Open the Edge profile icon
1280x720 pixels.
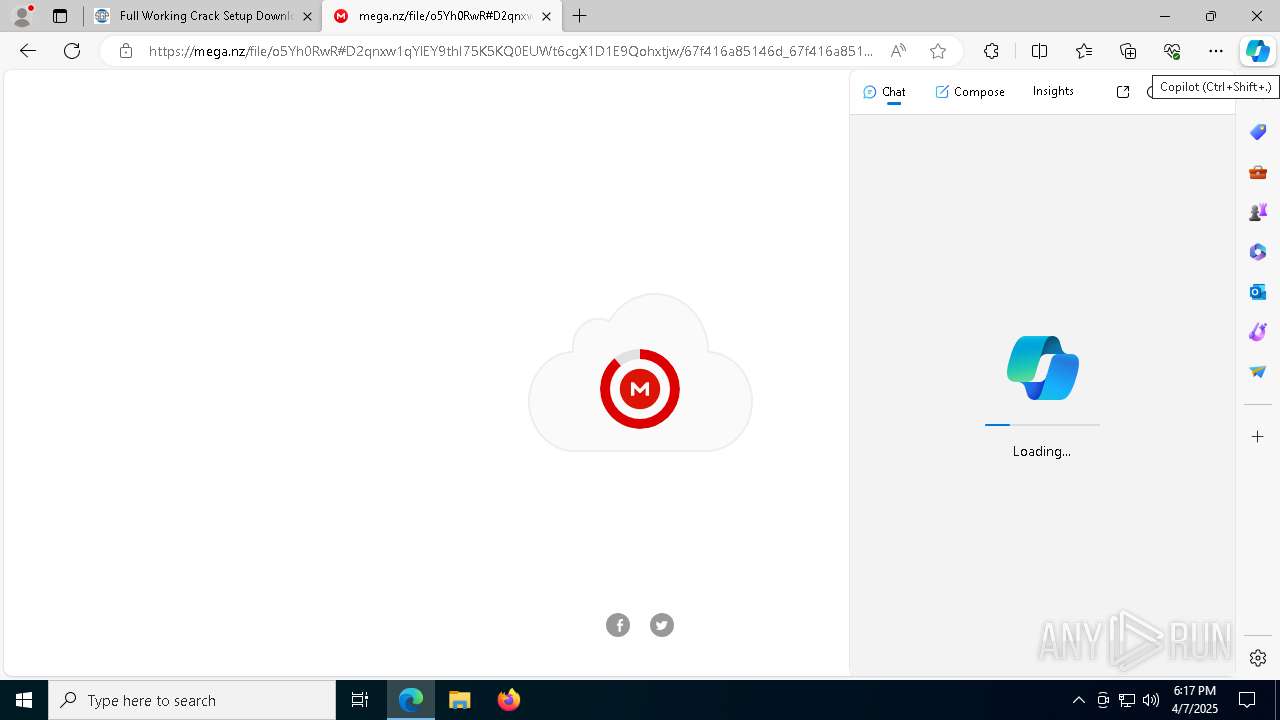(22, 16)
